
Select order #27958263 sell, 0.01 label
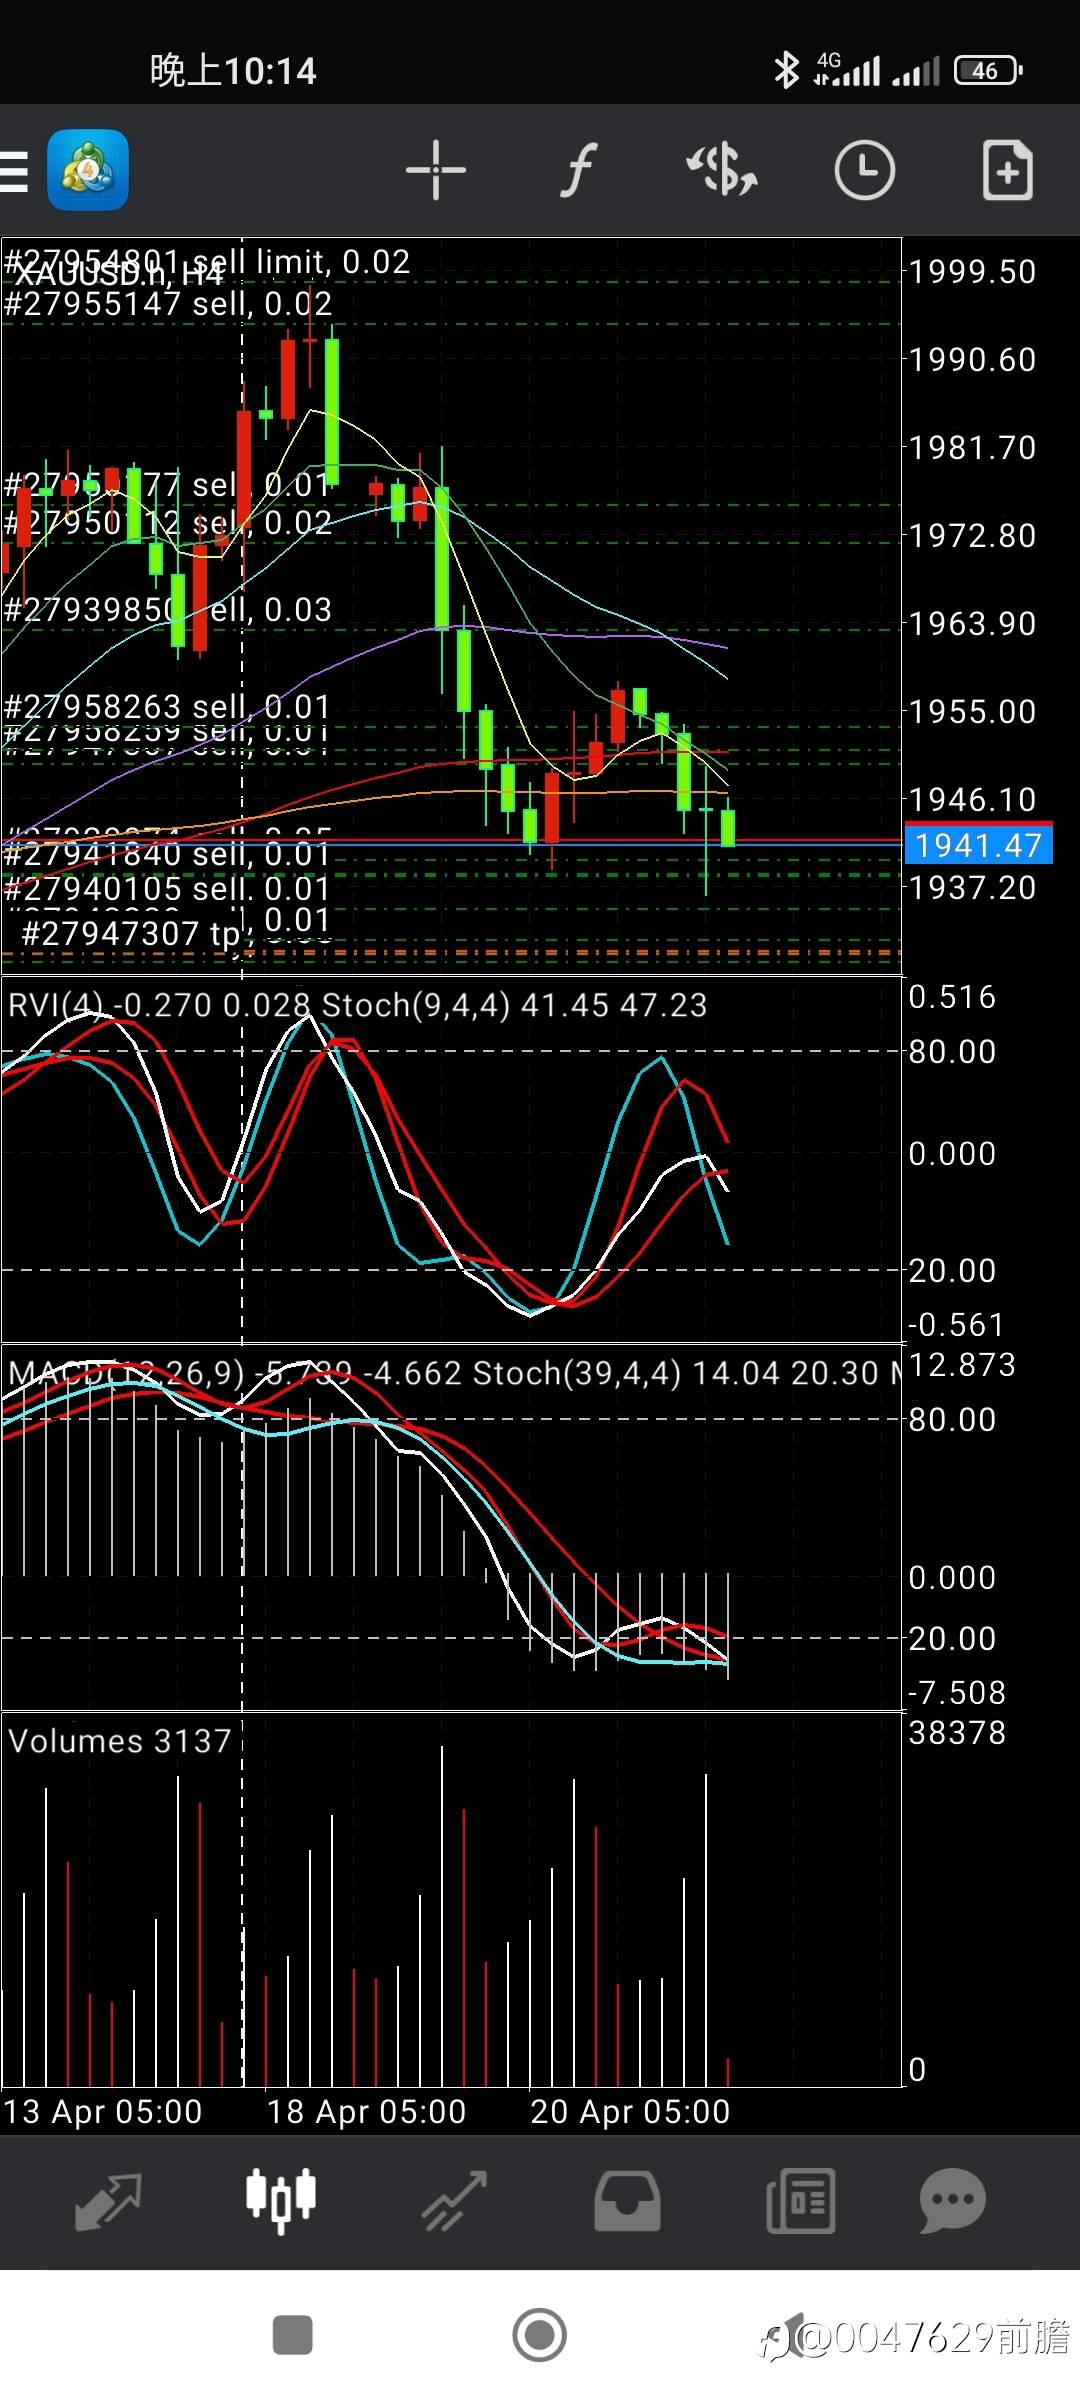click(x=167, y=706)
